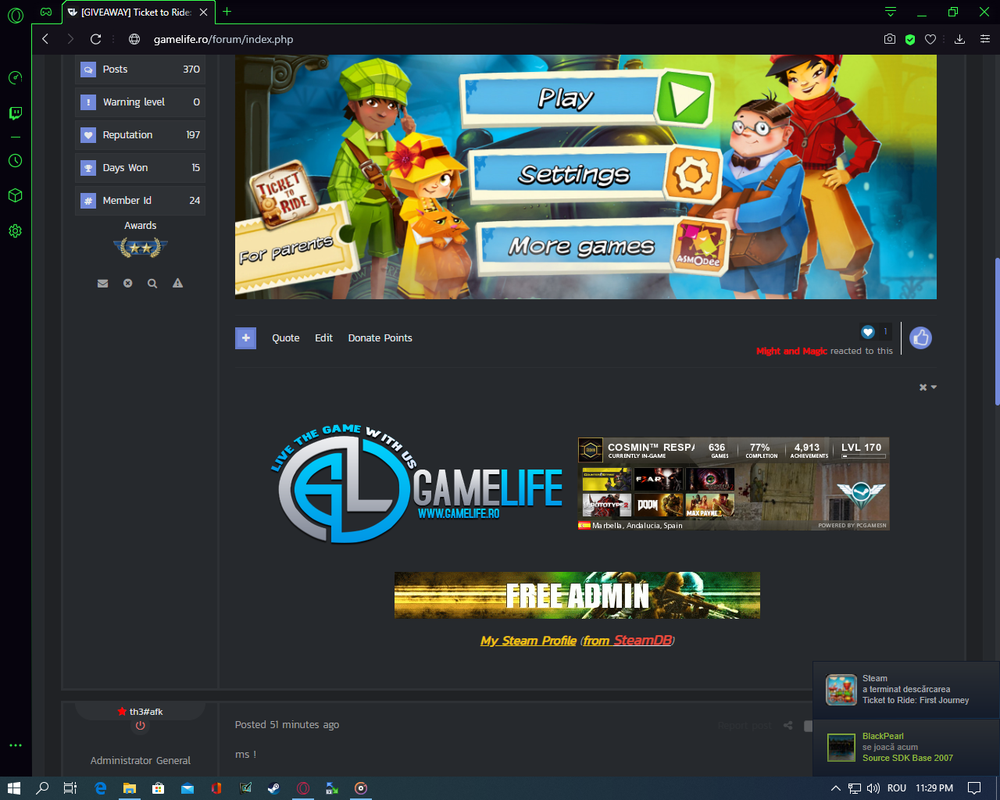Open the COSMIN Steam stats banner
The width and height of the screenshot is (1000, 800).
(733, 484)
